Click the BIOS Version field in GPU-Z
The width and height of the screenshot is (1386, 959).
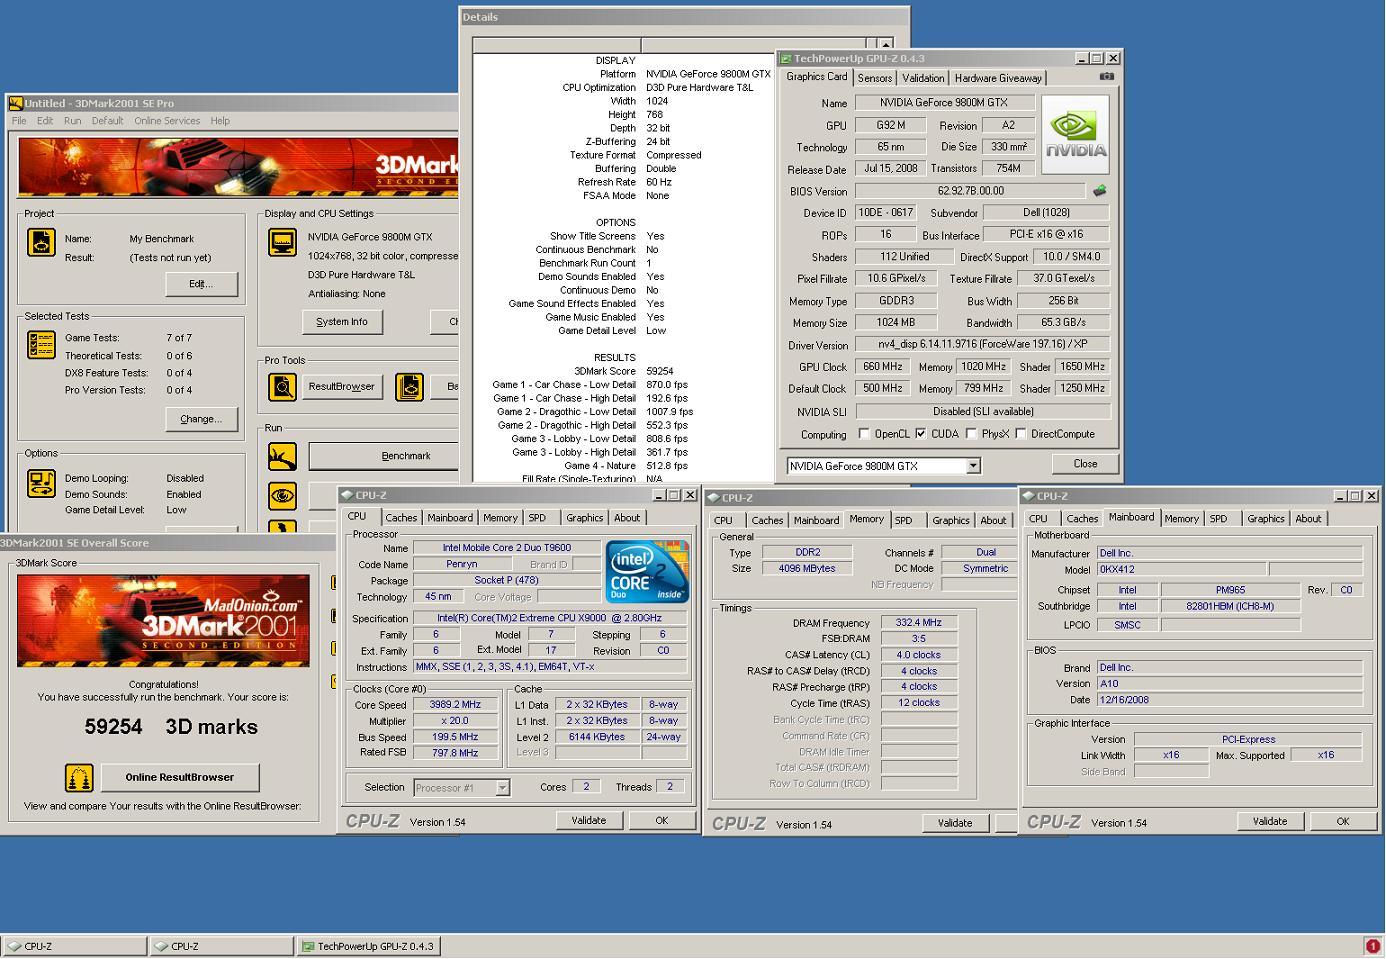point(970,191)
